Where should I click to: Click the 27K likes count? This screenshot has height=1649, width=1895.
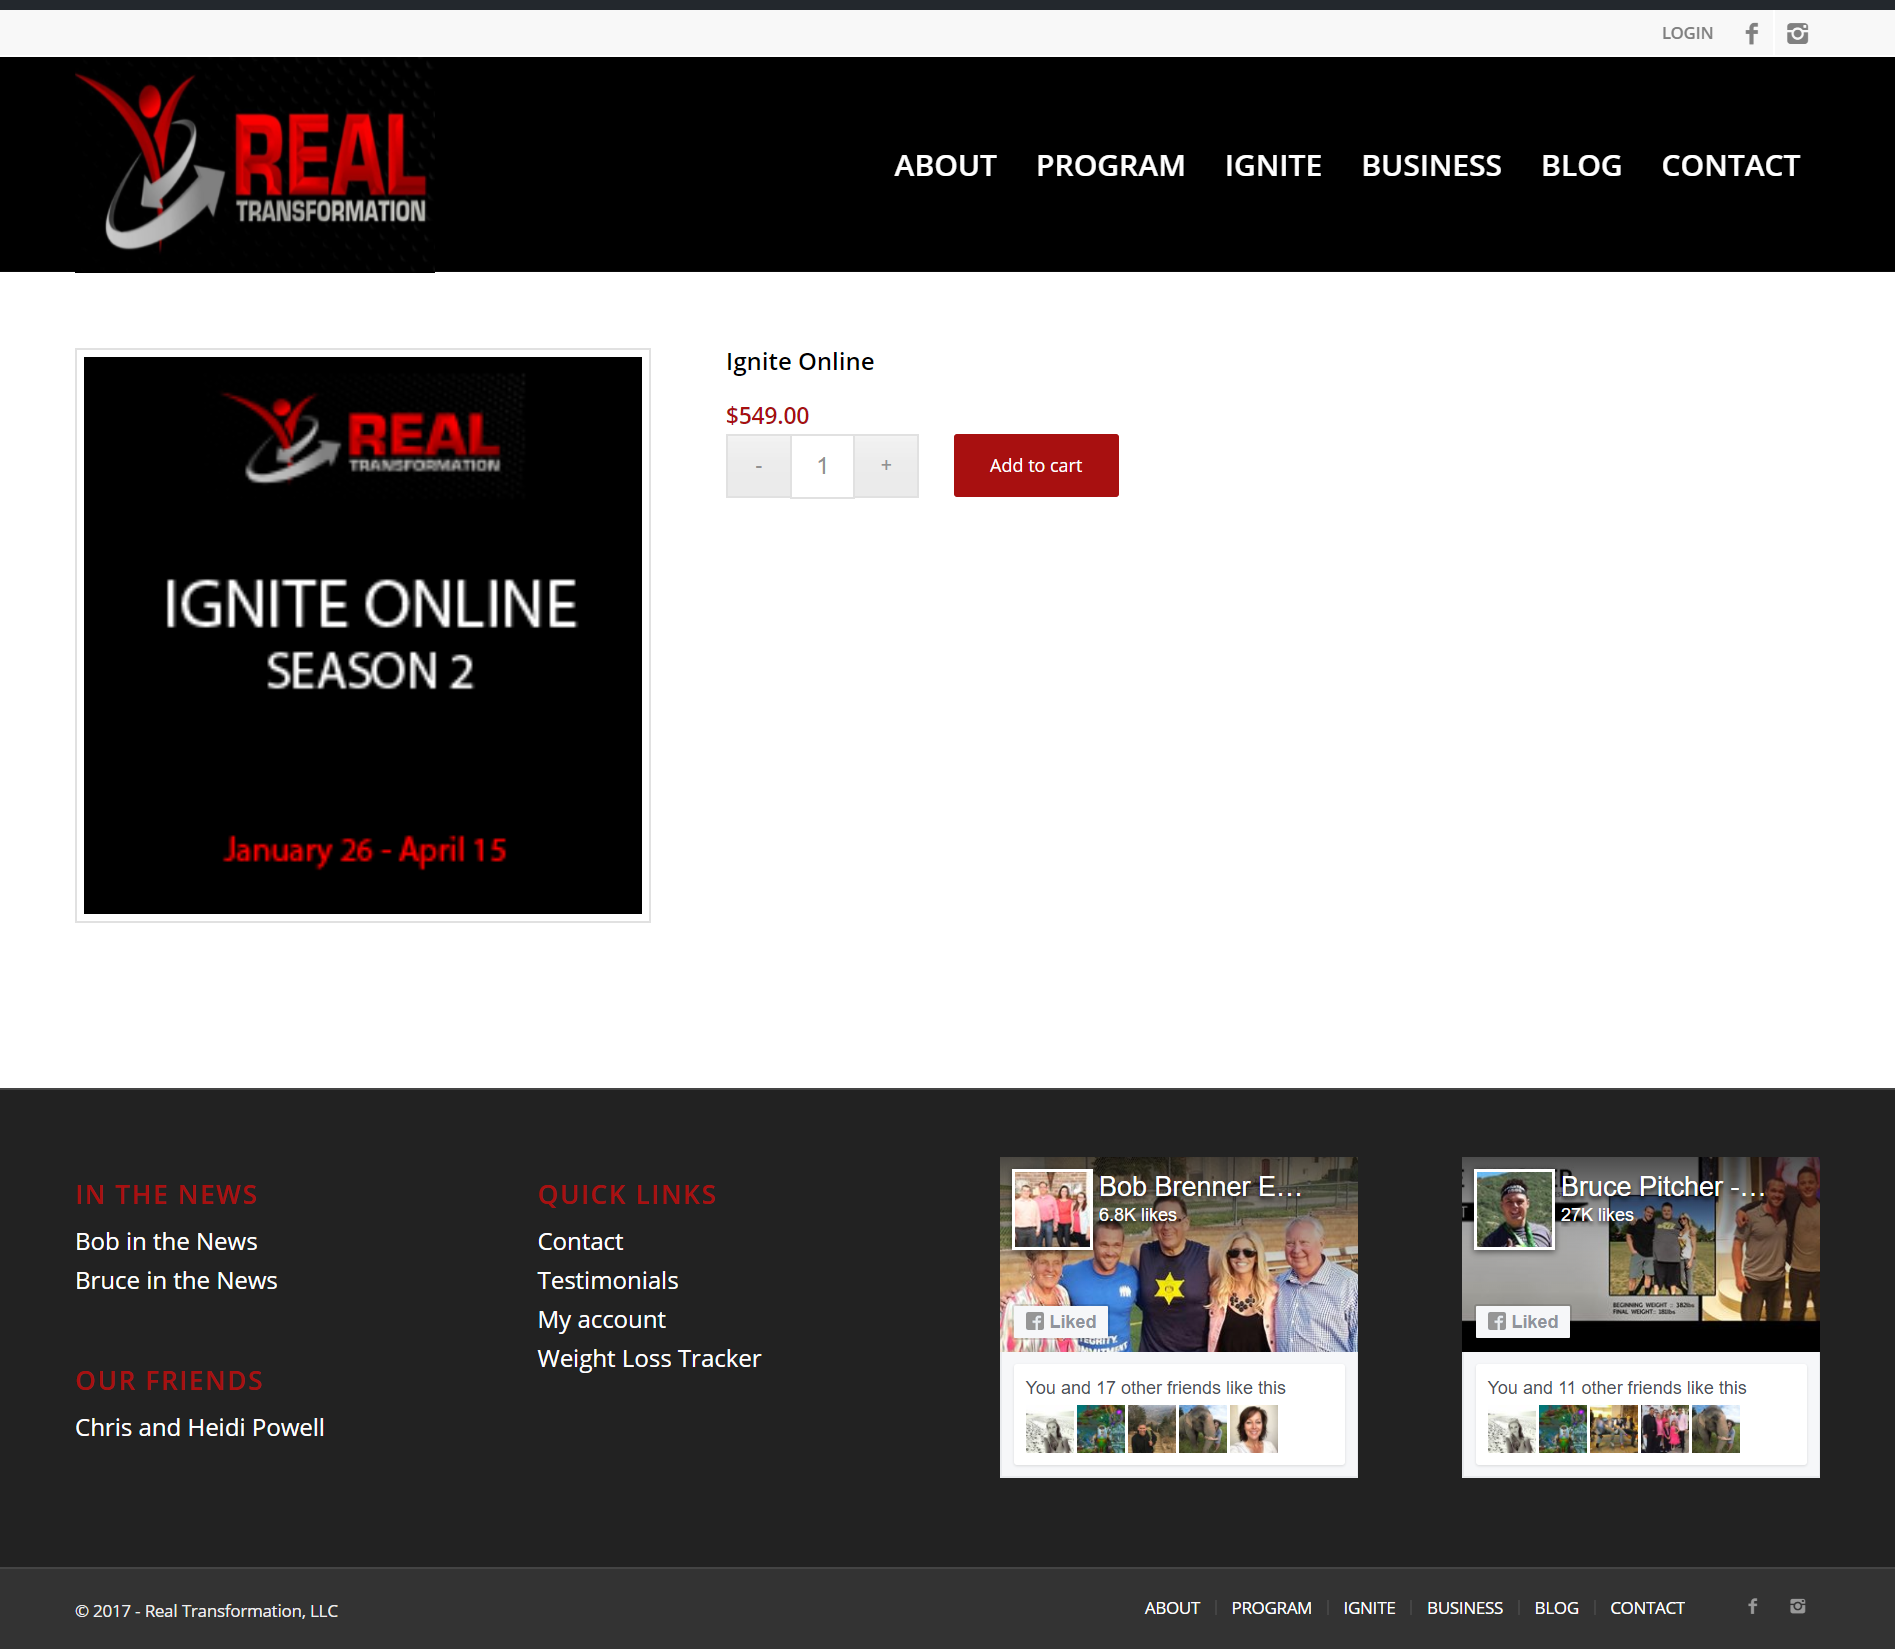[x=1597, y=1215]
